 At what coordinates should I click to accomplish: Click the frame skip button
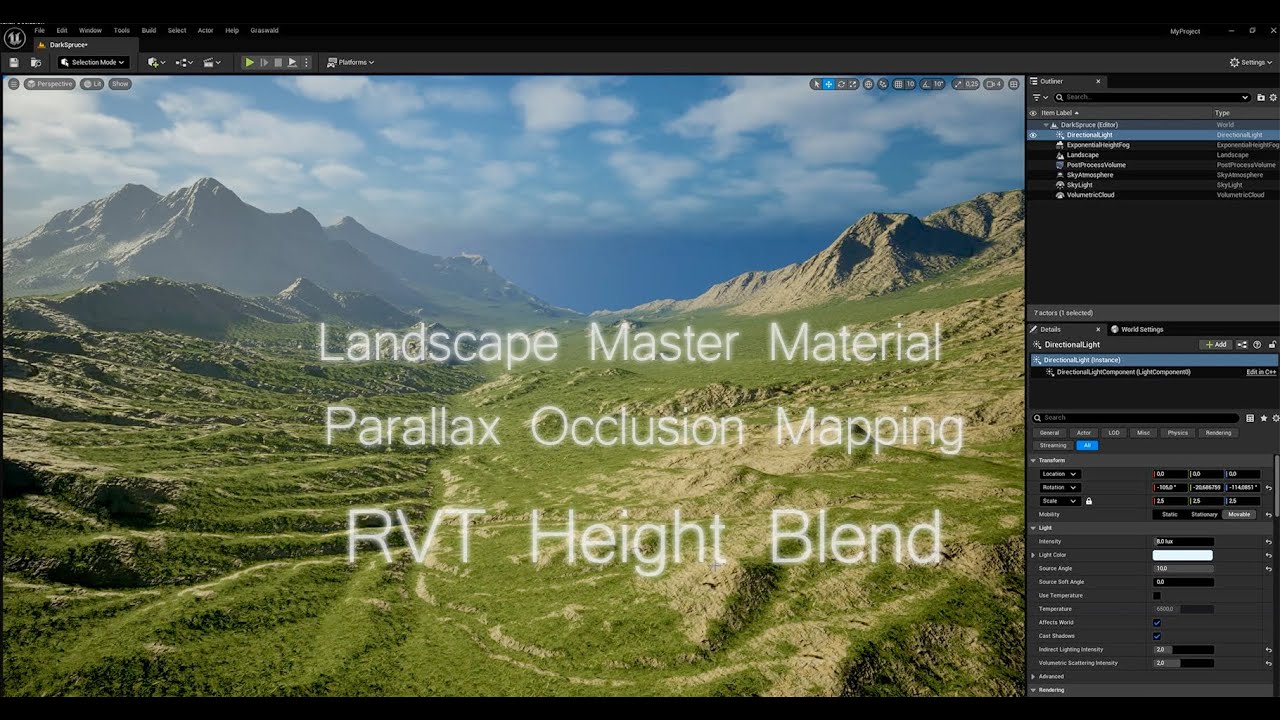click(264, 62)
